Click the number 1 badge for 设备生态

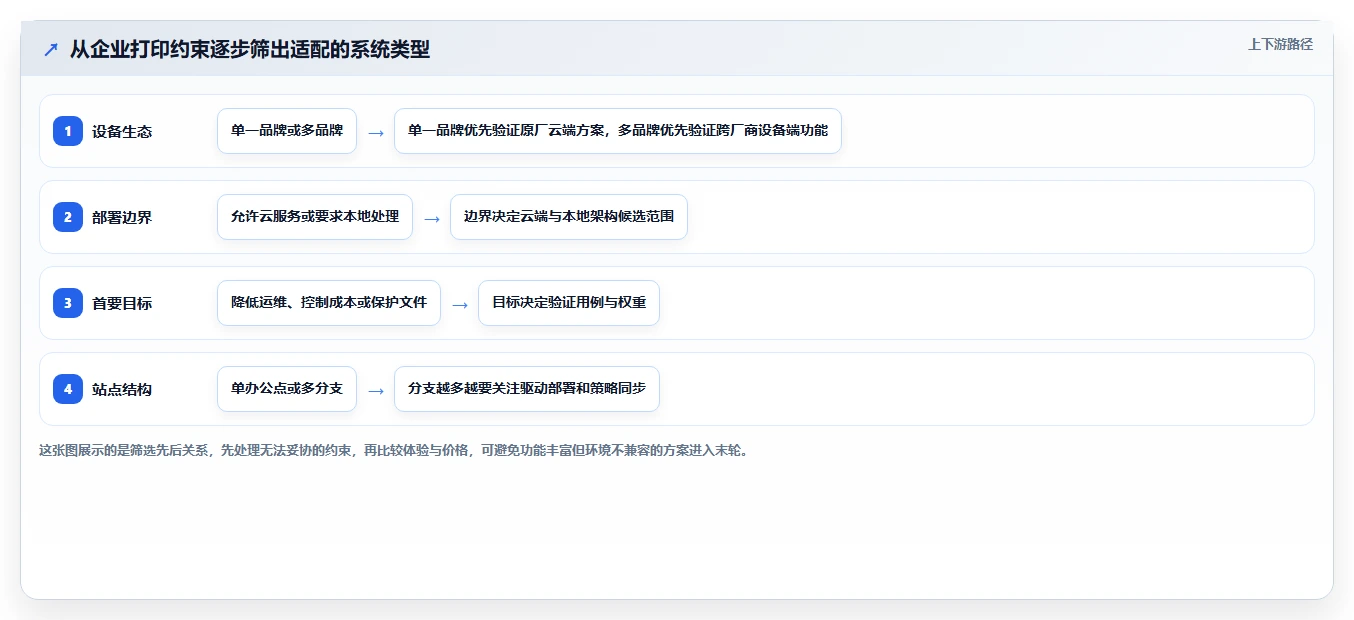(x=68, y=131)
